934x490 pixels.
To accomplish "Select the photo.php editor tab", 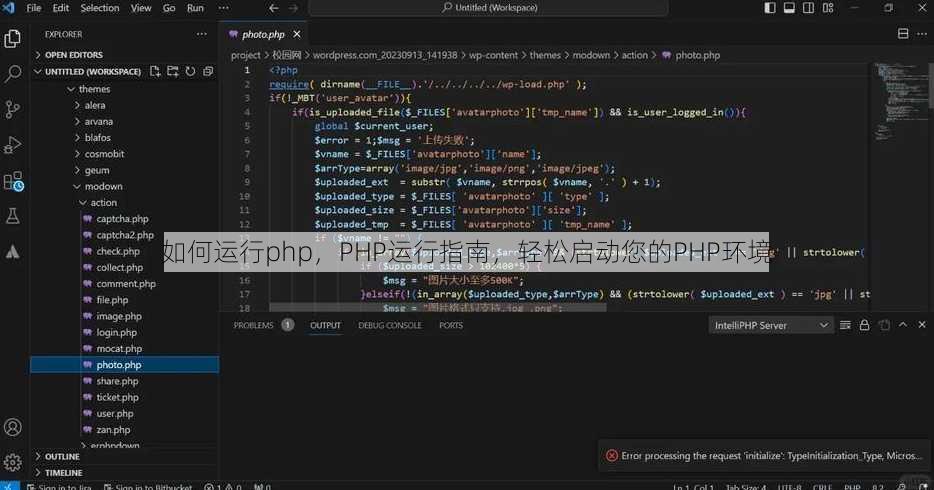I will (264, 35).
